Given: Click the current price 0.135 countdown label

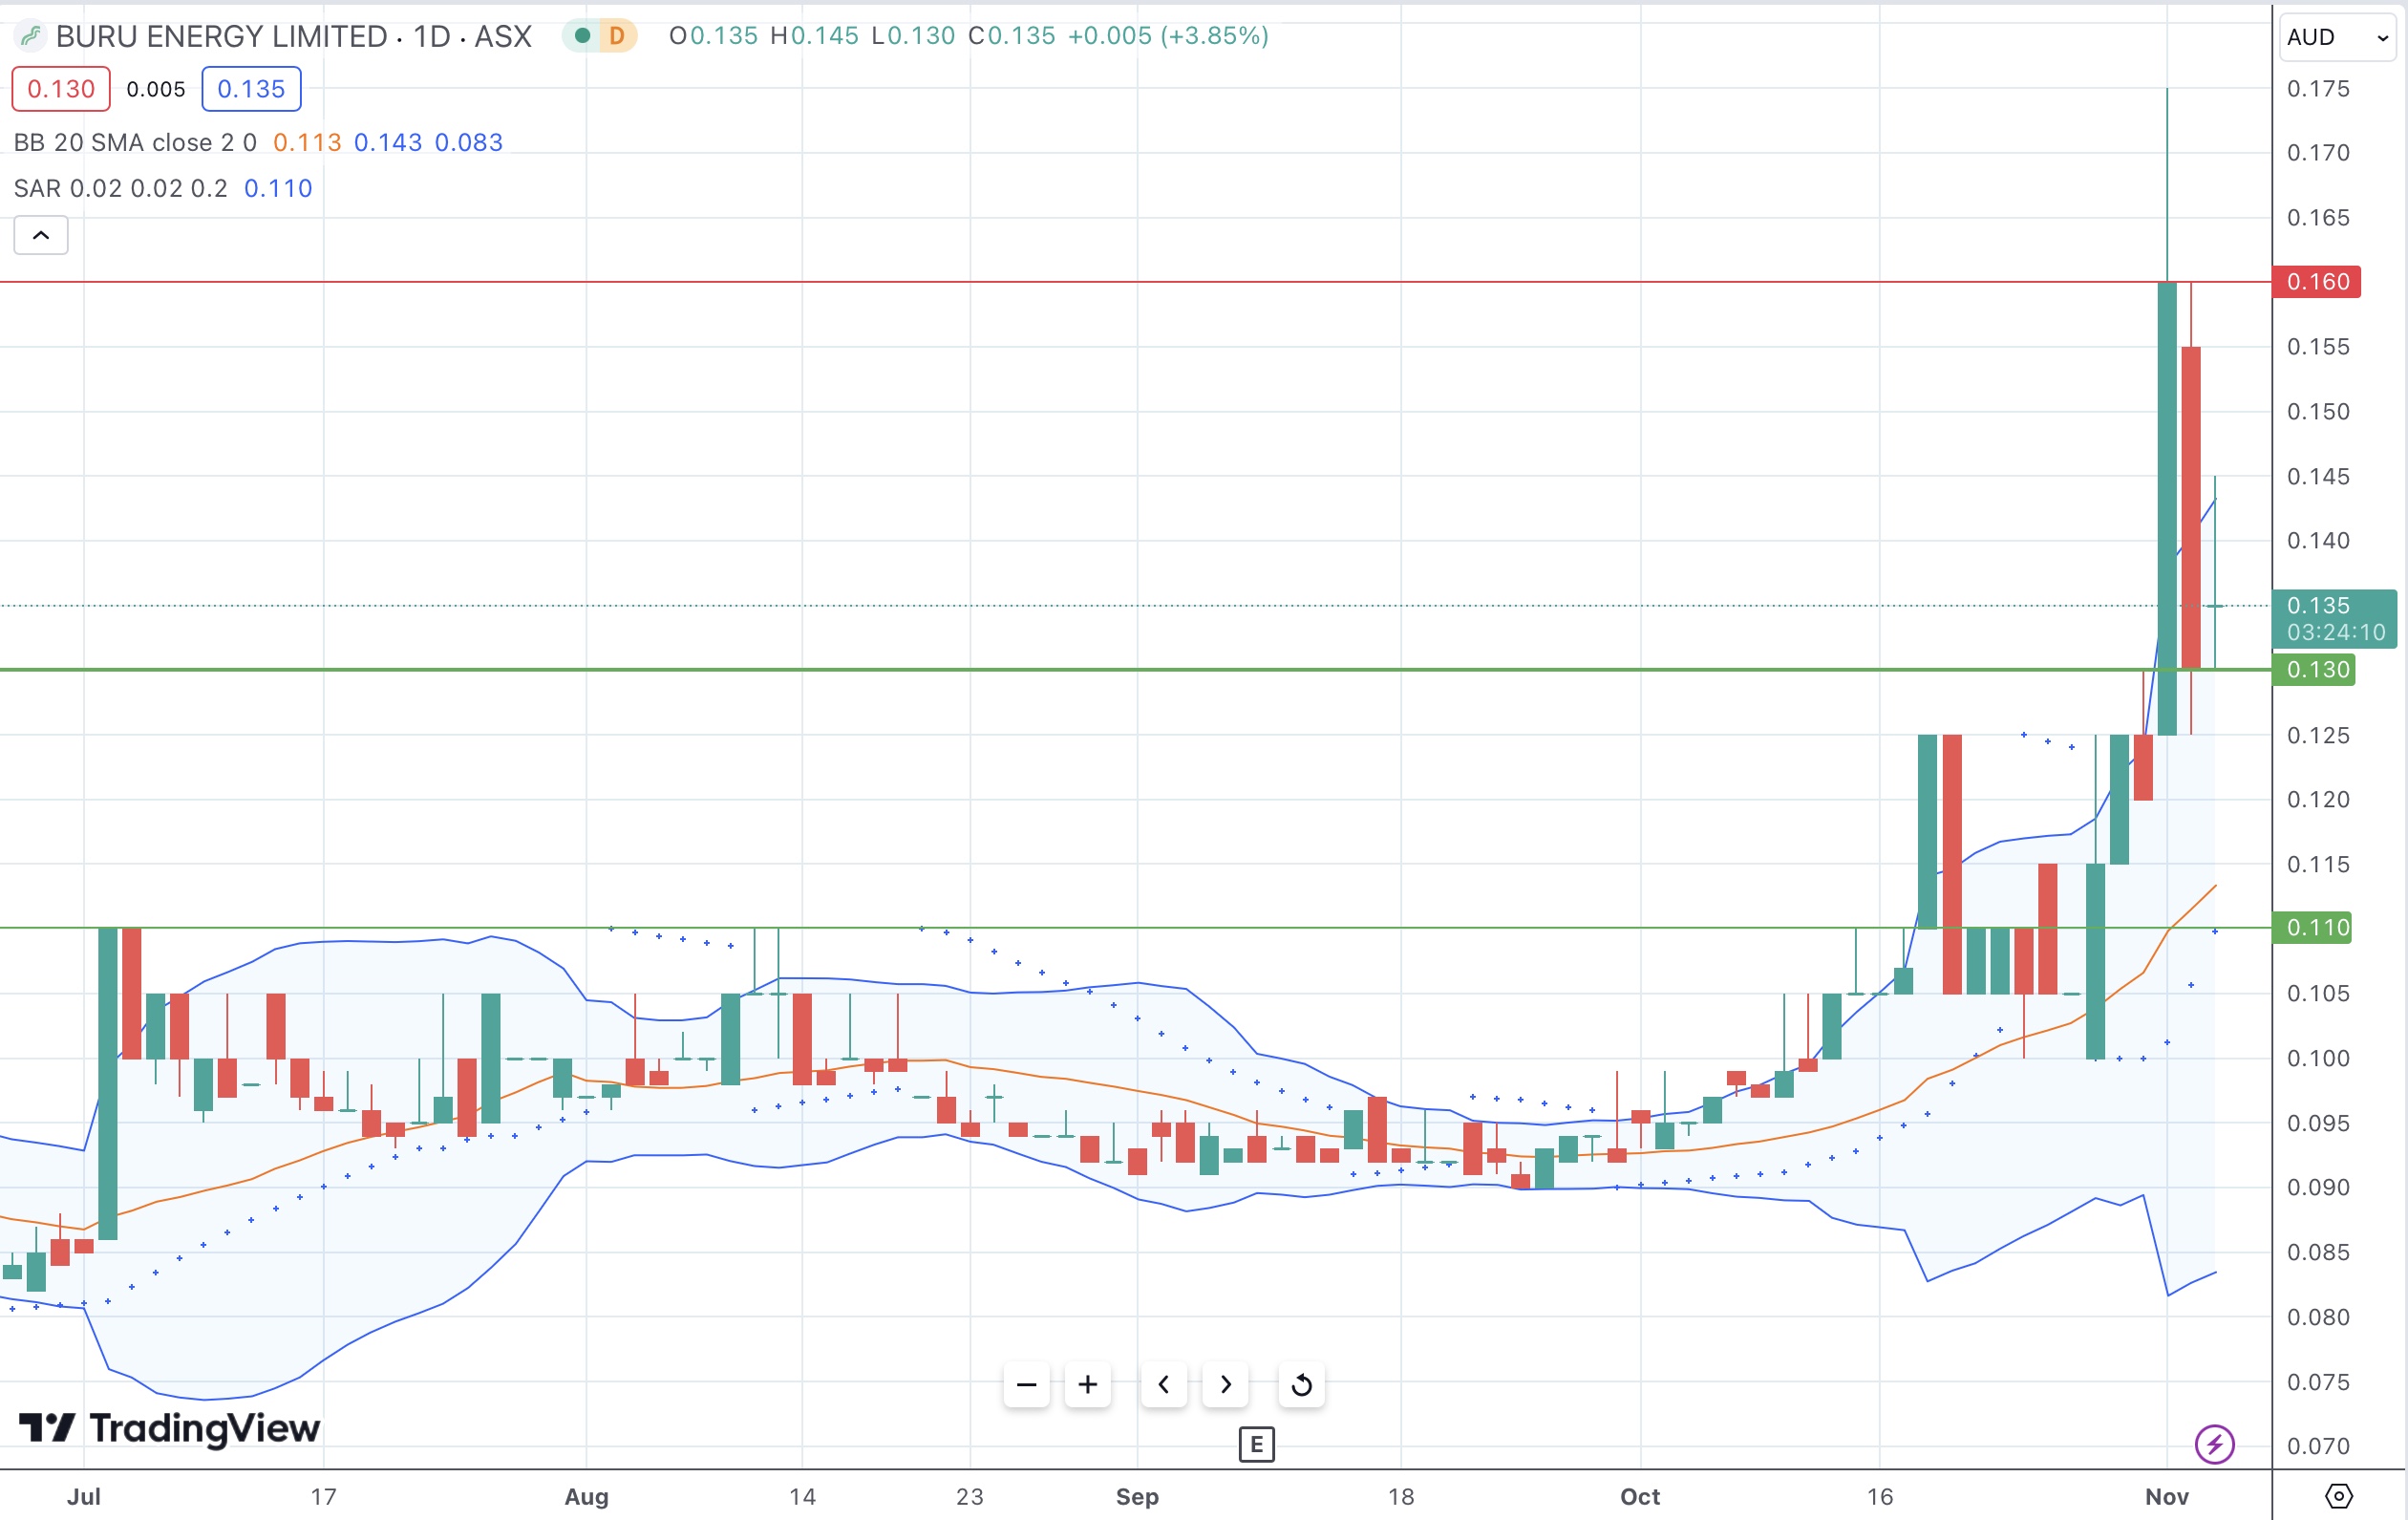Looking at the screenshot, I should 2335,619.
